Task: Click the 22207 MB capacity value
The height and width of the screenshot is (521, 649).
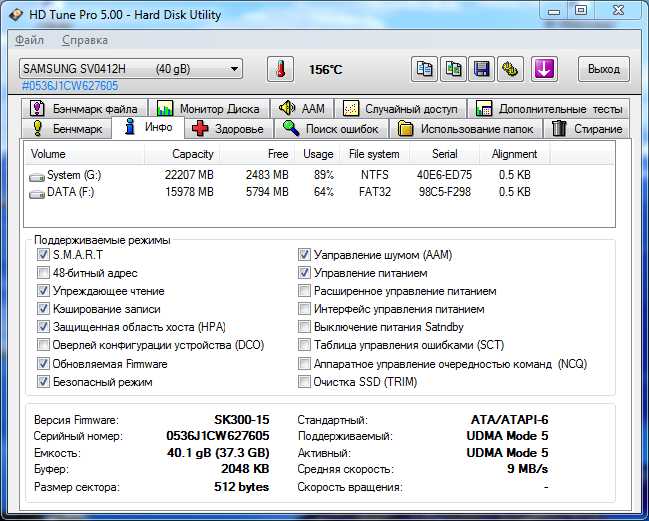Action: [x=189, y=175]
